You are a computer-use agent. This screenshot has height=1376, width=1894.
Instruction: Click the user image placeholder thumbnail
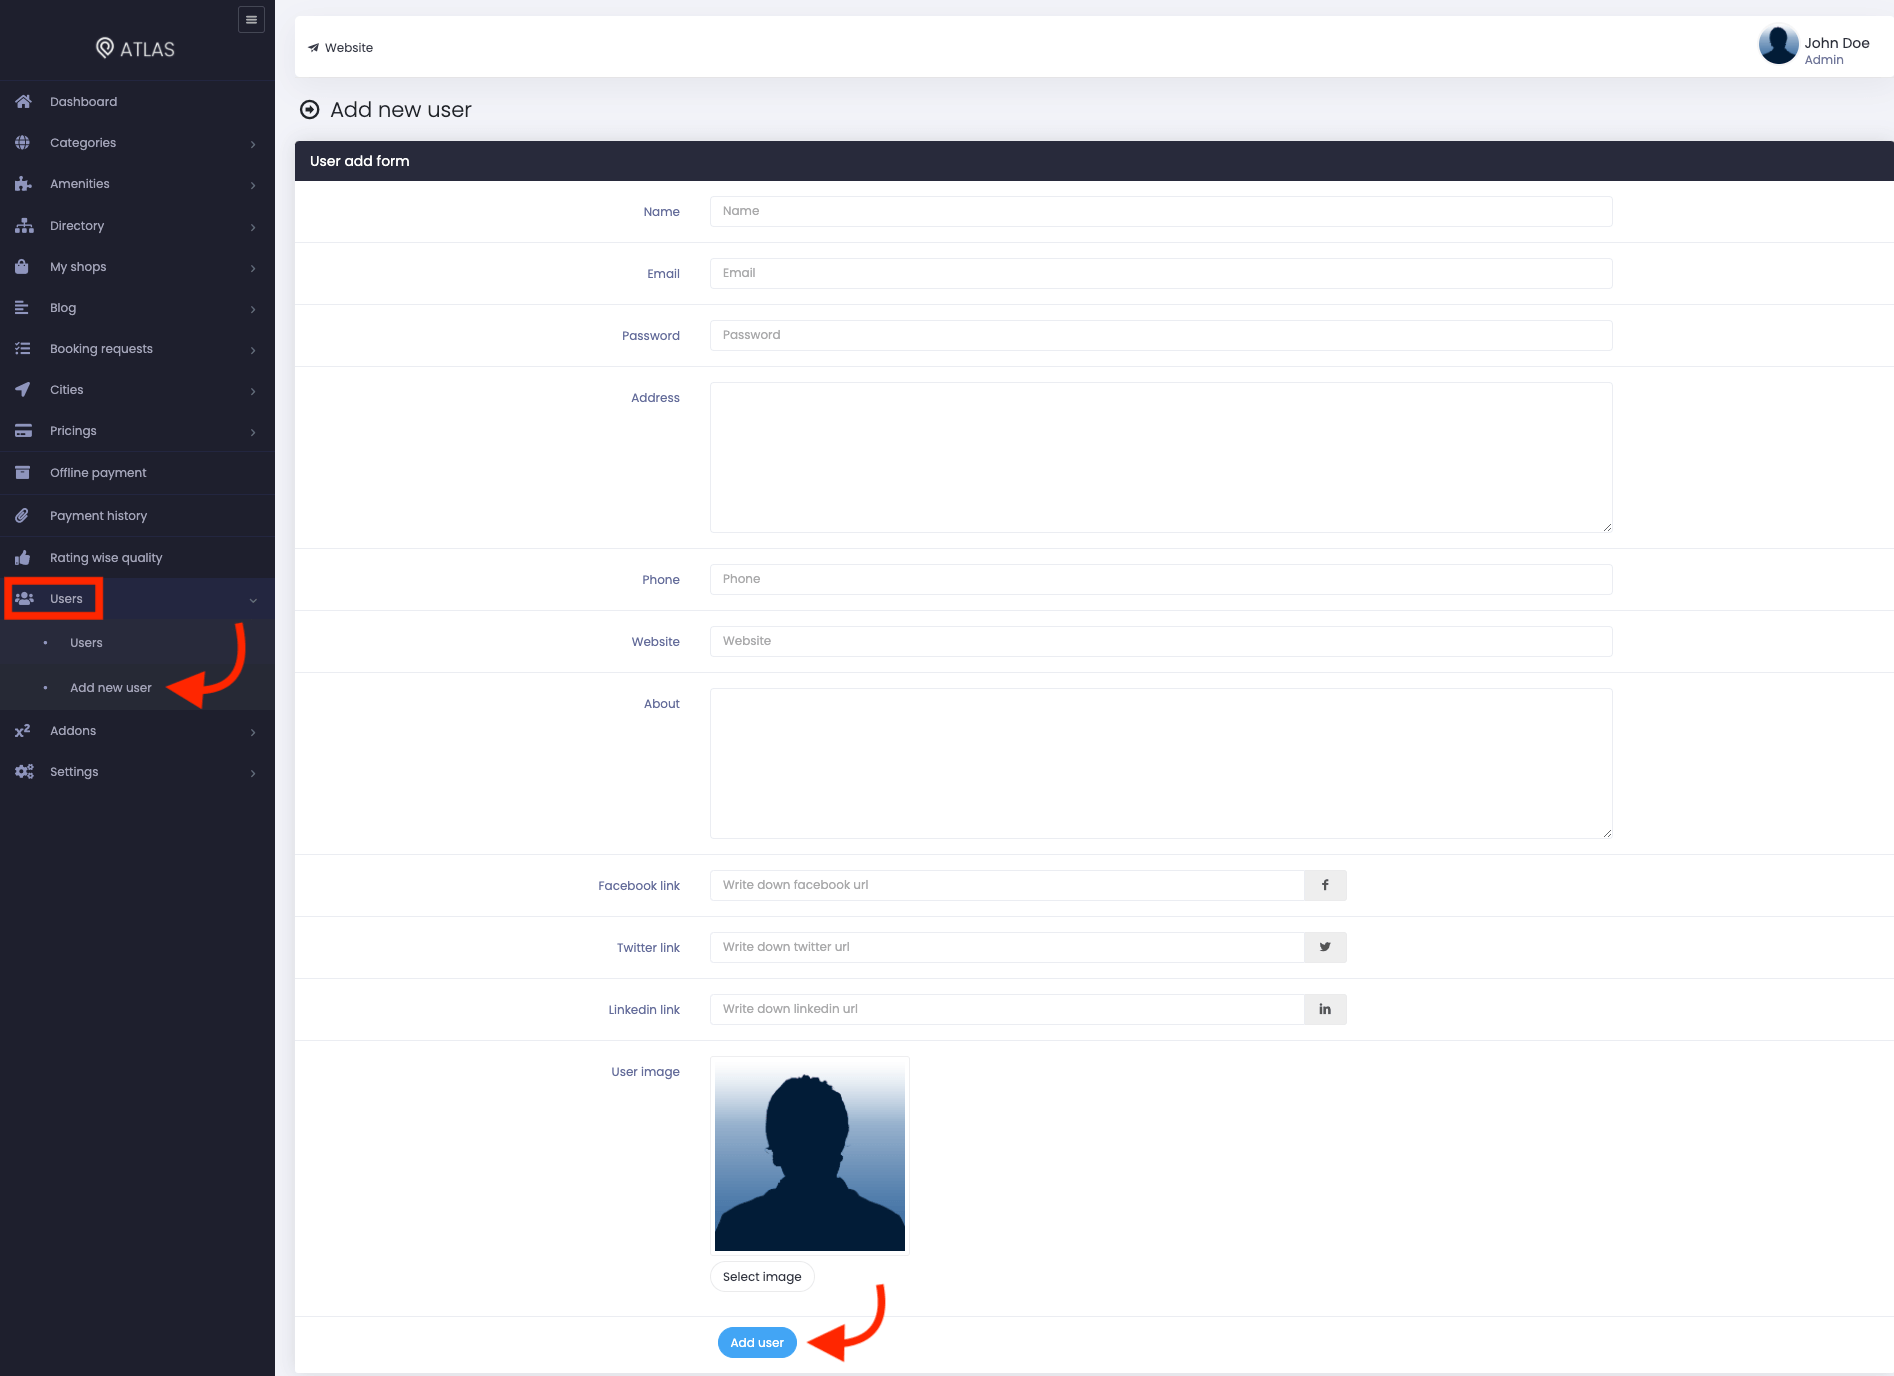pyautogui.click(x=810, y=1156)
